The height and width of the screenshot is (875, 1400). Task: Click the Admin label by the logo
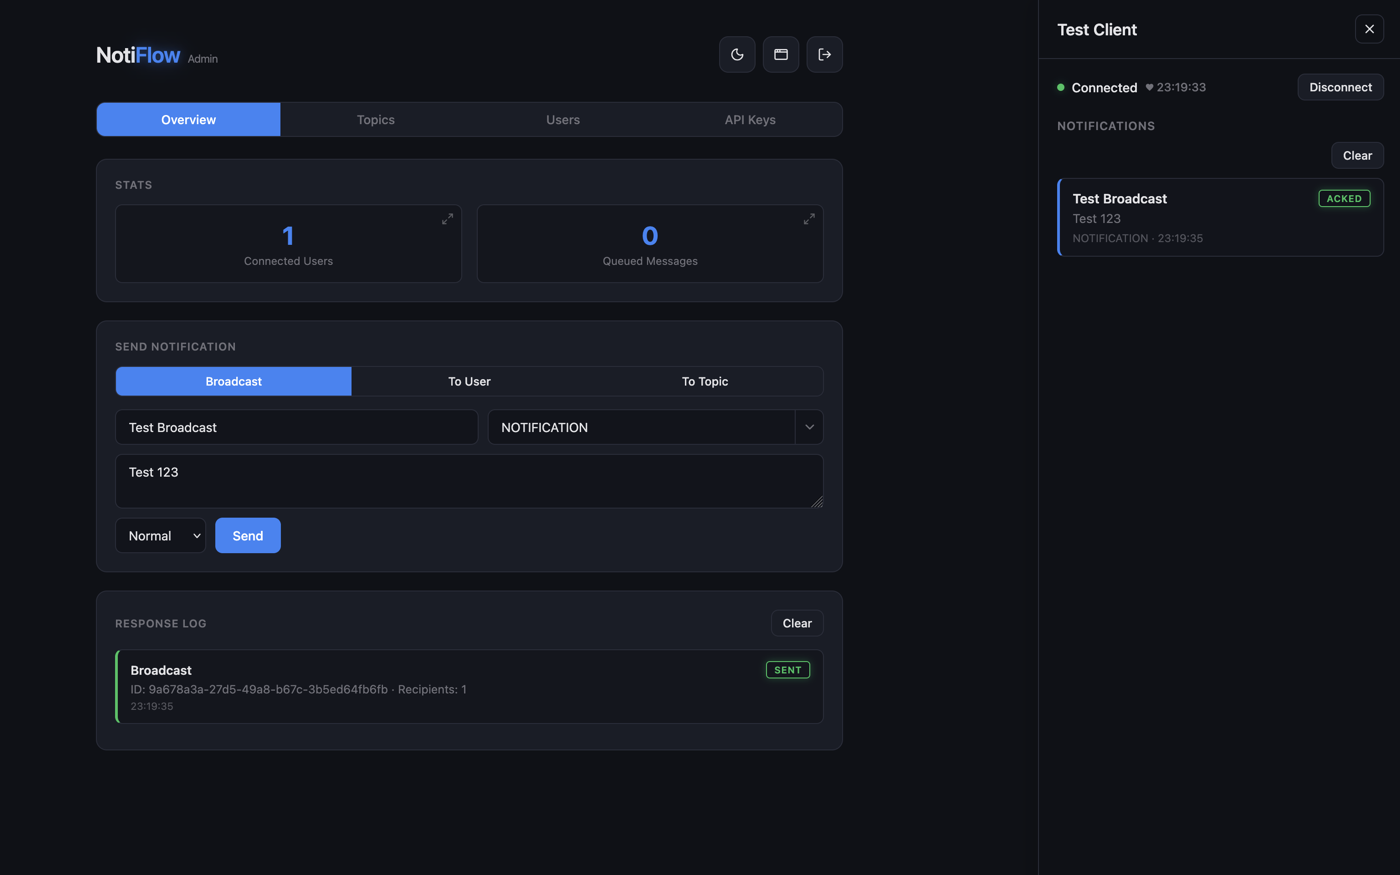[x=203, y=59]
